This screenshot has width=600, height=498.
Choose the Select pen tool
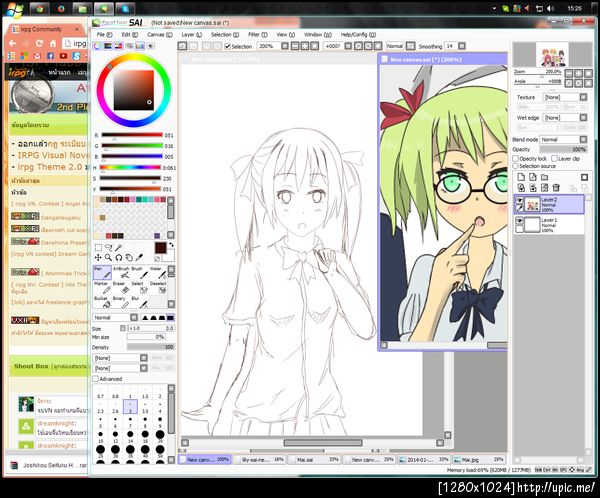click(x=140, y=287)
